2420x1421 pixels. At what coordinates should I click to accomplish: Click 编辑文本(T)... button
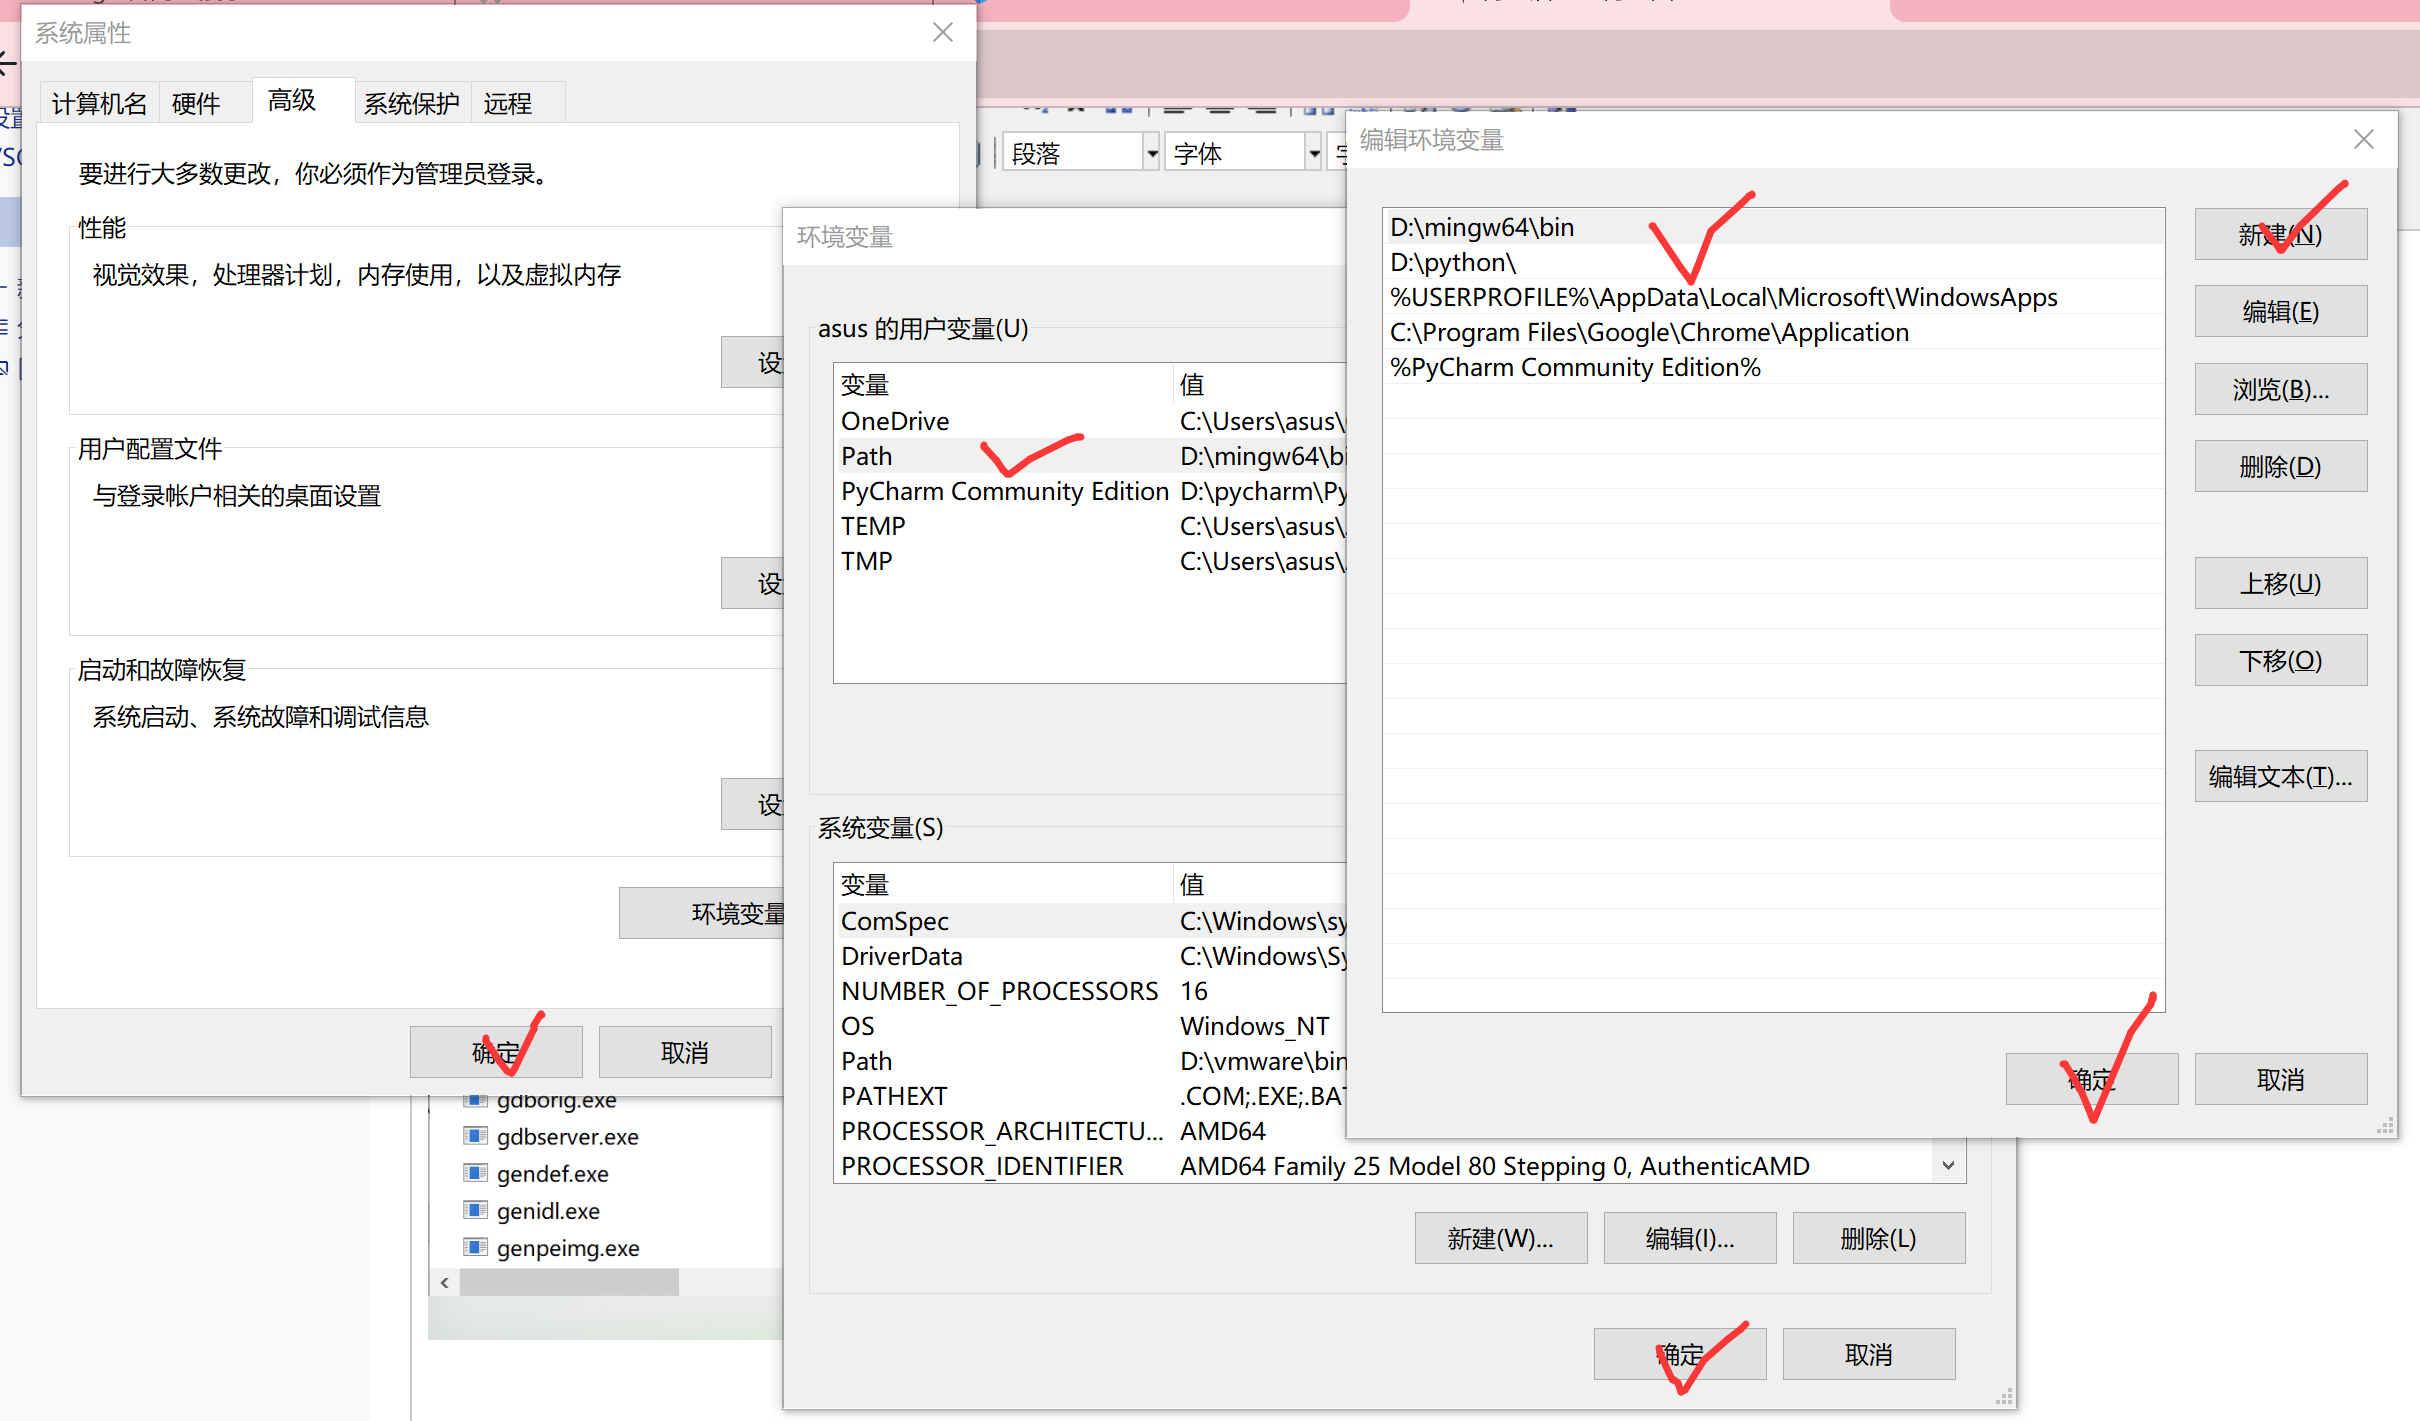[x=2280, y=777]
